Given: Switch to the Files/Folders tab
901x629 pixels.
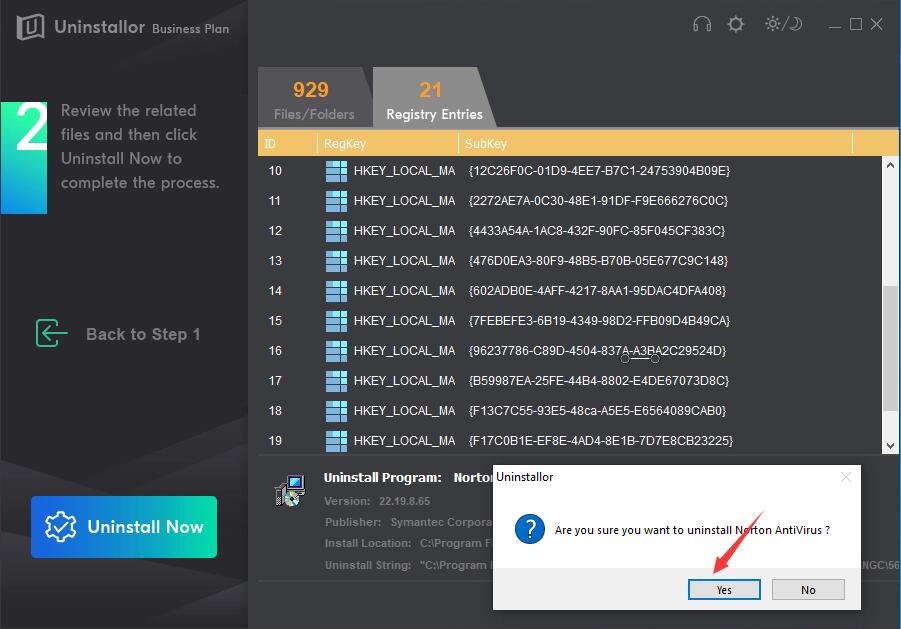Looking at the screenshot, I should tap(314, 98).
